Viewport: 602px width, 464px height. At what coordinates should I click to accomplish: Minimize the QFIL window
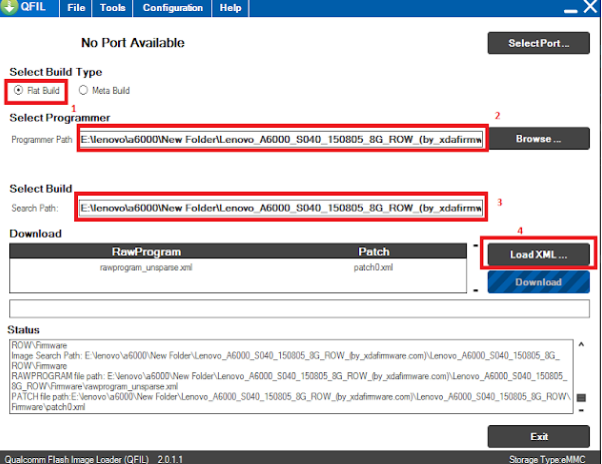coord(571,11)
